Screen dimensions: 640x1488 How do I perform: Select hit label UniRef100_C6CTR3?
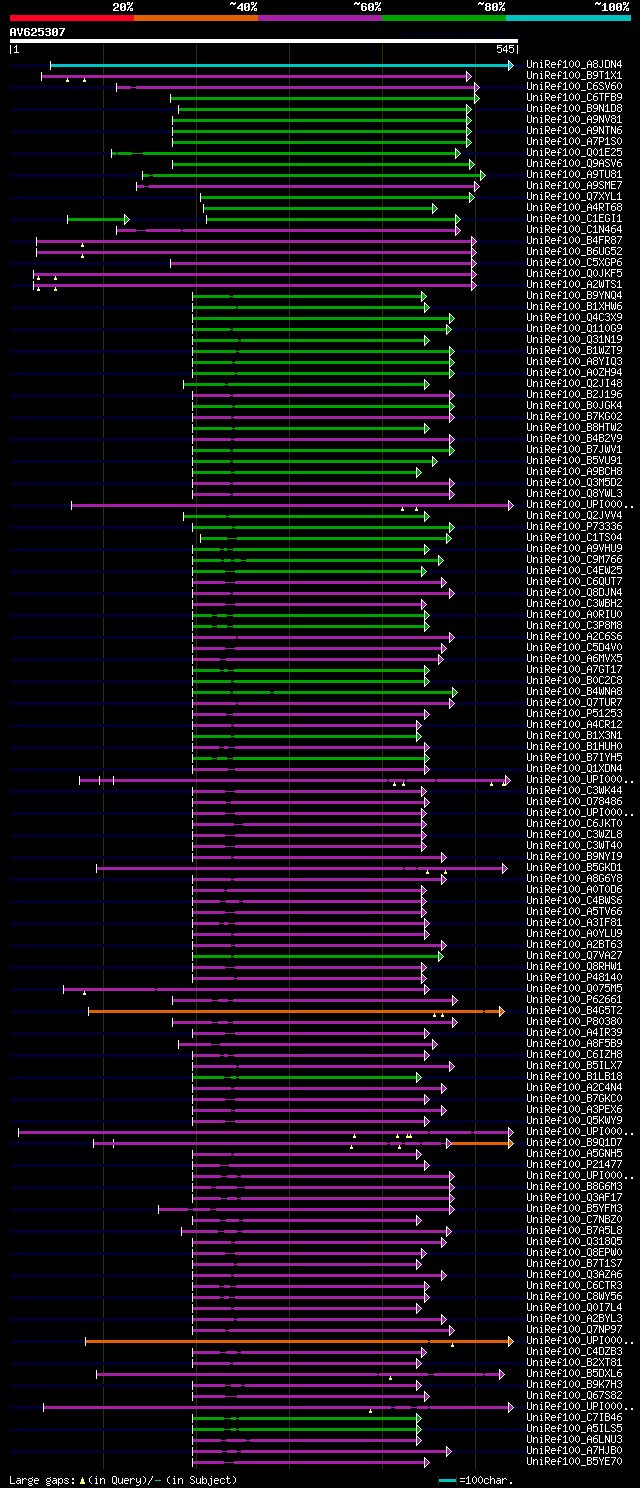pyautogui.click(x=574, y=1286)
